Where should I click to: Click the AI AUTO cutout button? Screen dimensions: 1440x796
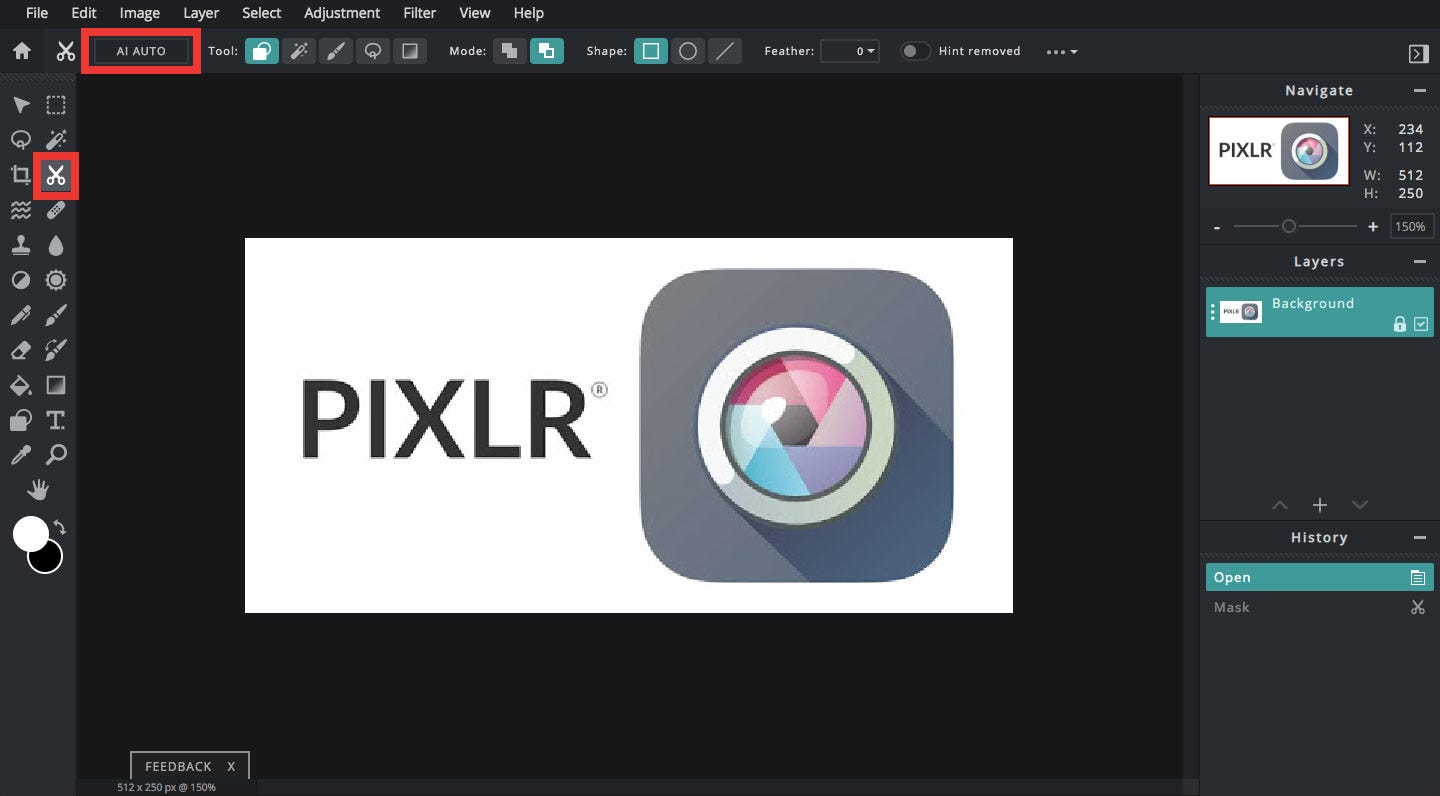(x=141, y=51)
